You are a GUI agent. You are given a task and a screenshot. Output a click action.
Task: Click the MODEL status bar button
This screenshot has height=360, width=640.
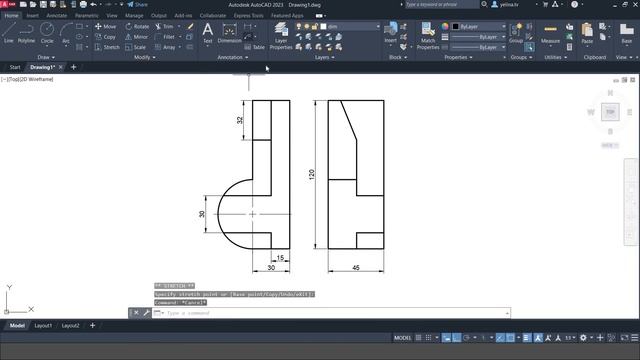[402, 338]
